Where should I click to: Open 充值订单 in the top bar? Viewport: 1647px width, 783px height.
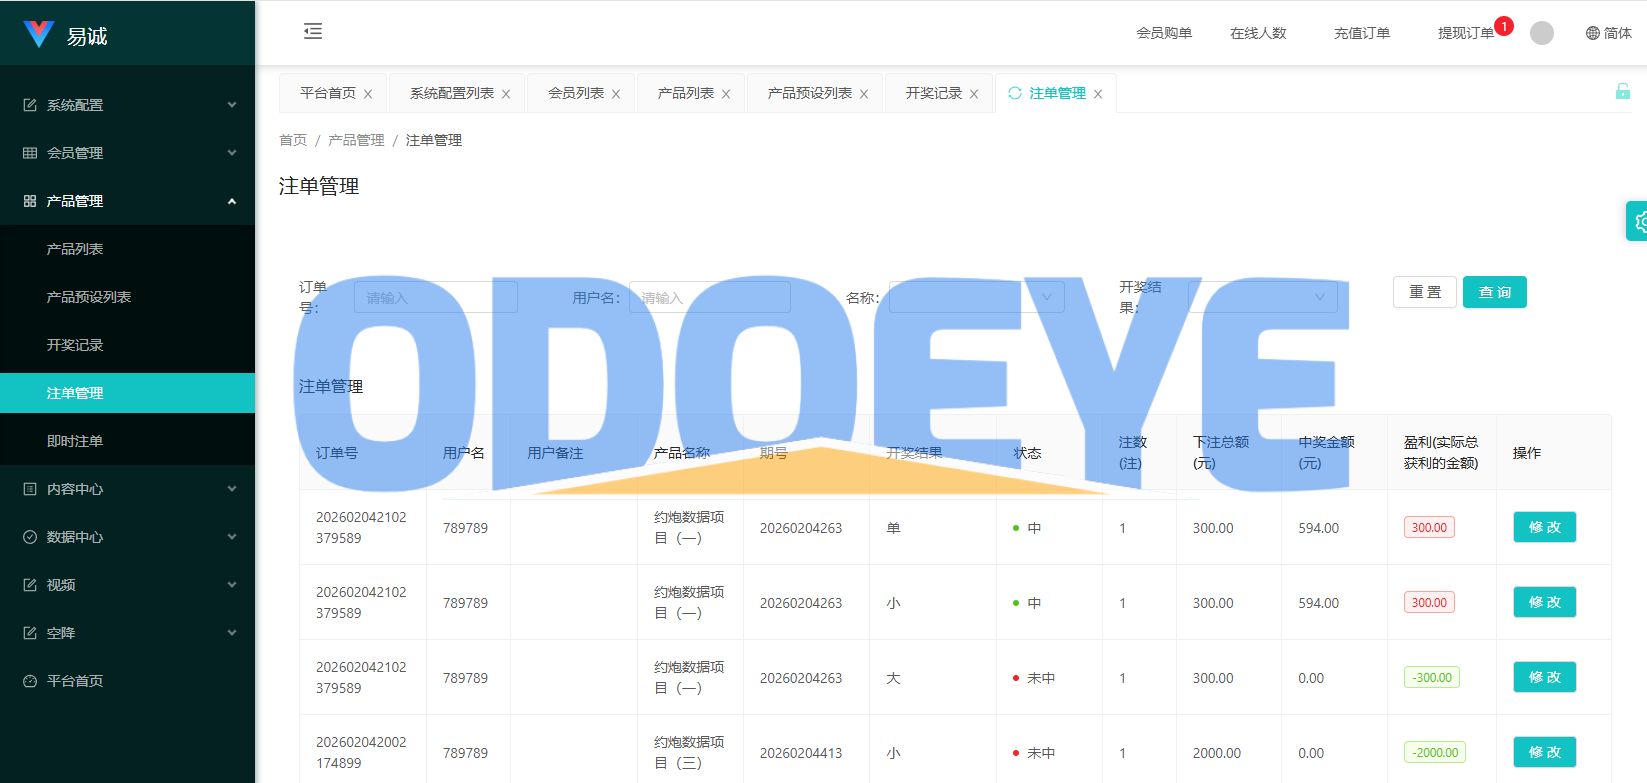(x=1362, y=33)
